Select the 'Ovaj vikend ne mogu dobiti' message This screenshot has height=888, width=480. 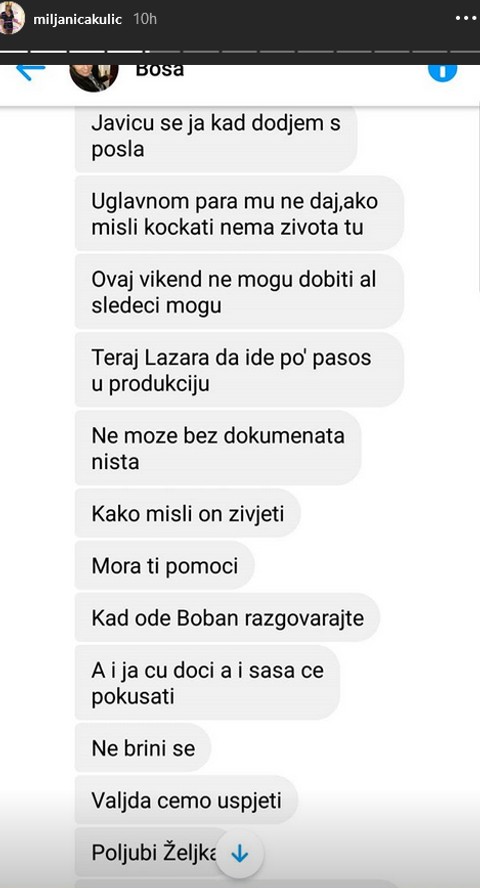click(x=239, y=292)
